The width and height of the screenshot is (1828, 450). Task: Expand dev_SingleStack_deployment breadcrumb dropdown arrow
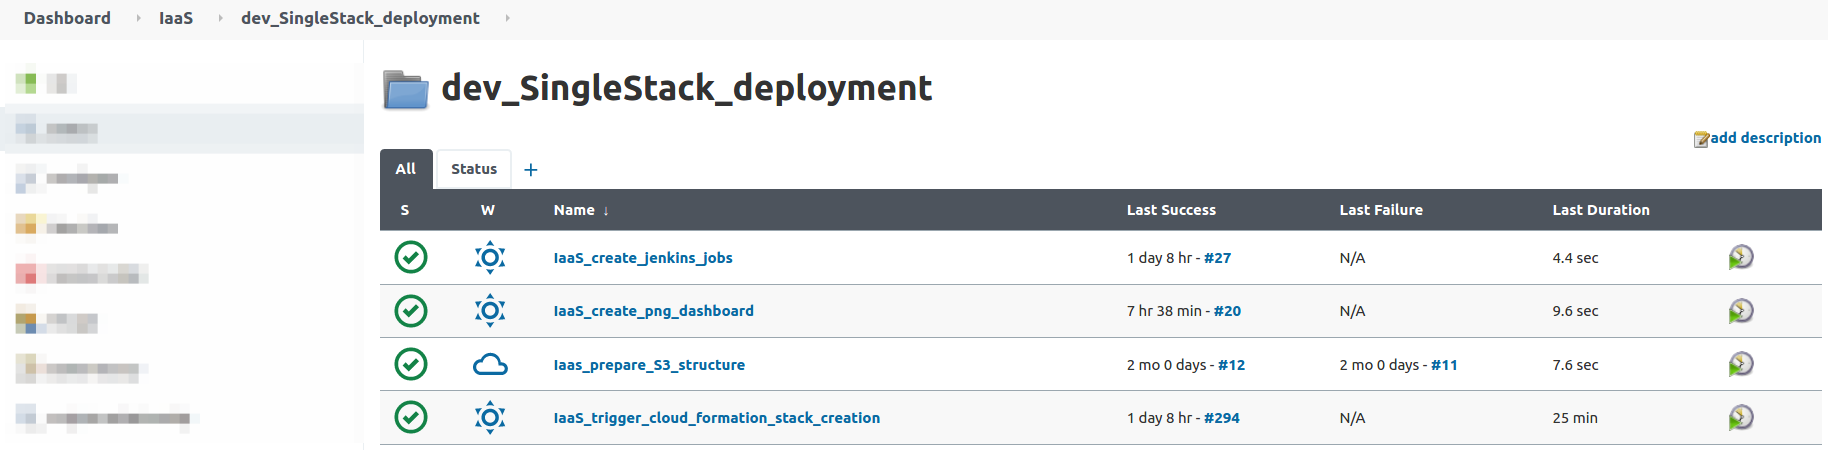(507, 18)
